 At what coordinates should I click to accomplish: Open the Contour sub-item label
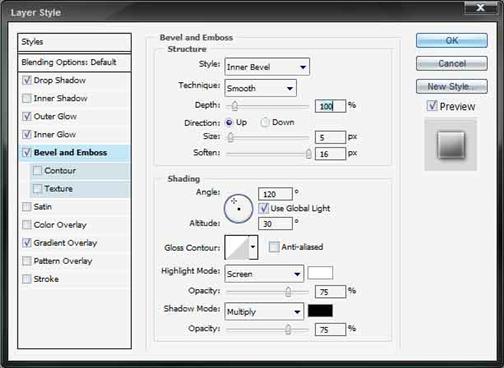pyautogui.click(x=60, y=171)
